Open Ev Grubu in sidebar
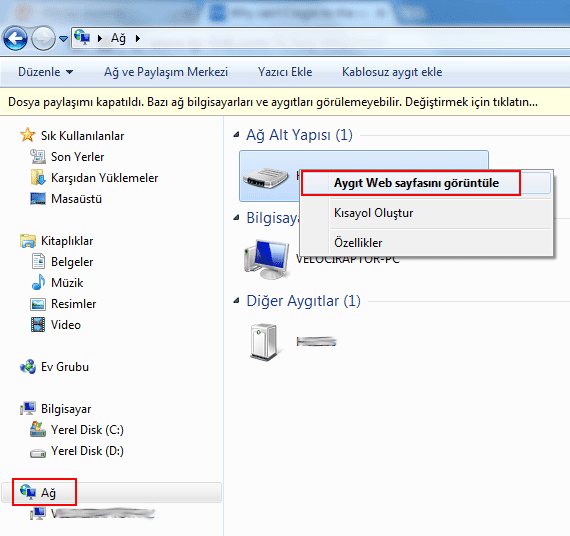This screenshot has width=570, height=536. click(x=65, y=367)
